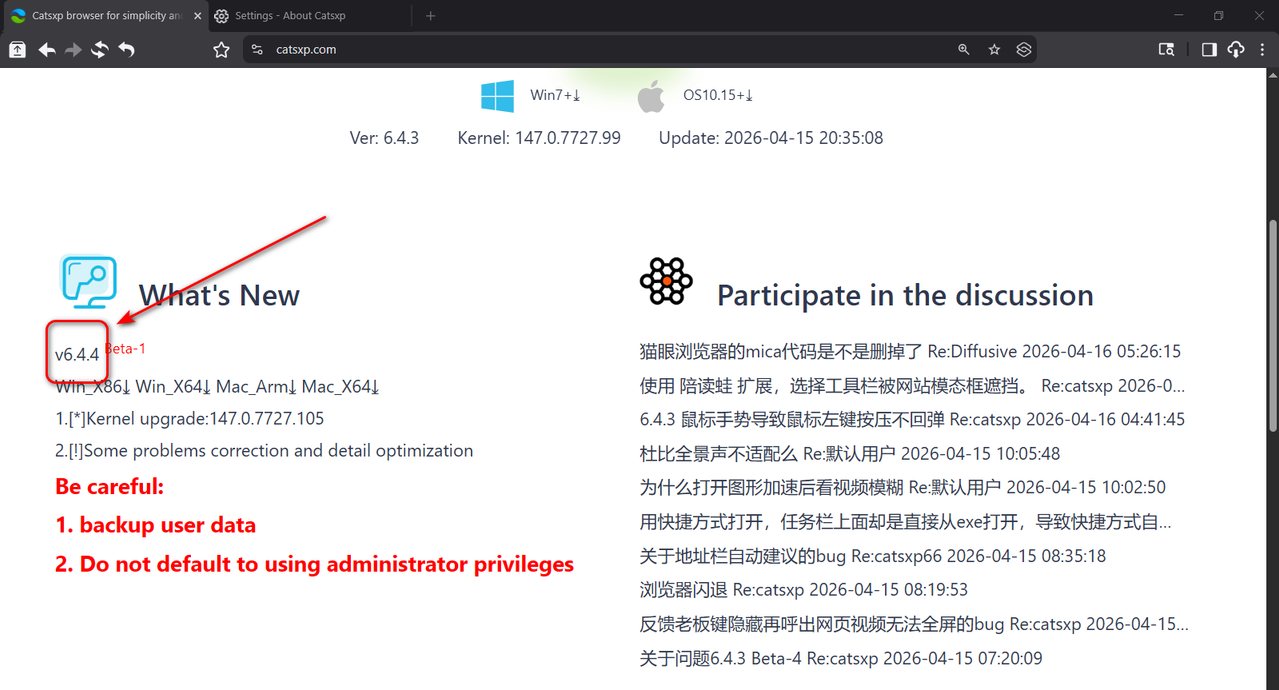1279x690 pixels.
Task: Open the 用快捷方式打开 discussion post
Action: coord(906,522)
